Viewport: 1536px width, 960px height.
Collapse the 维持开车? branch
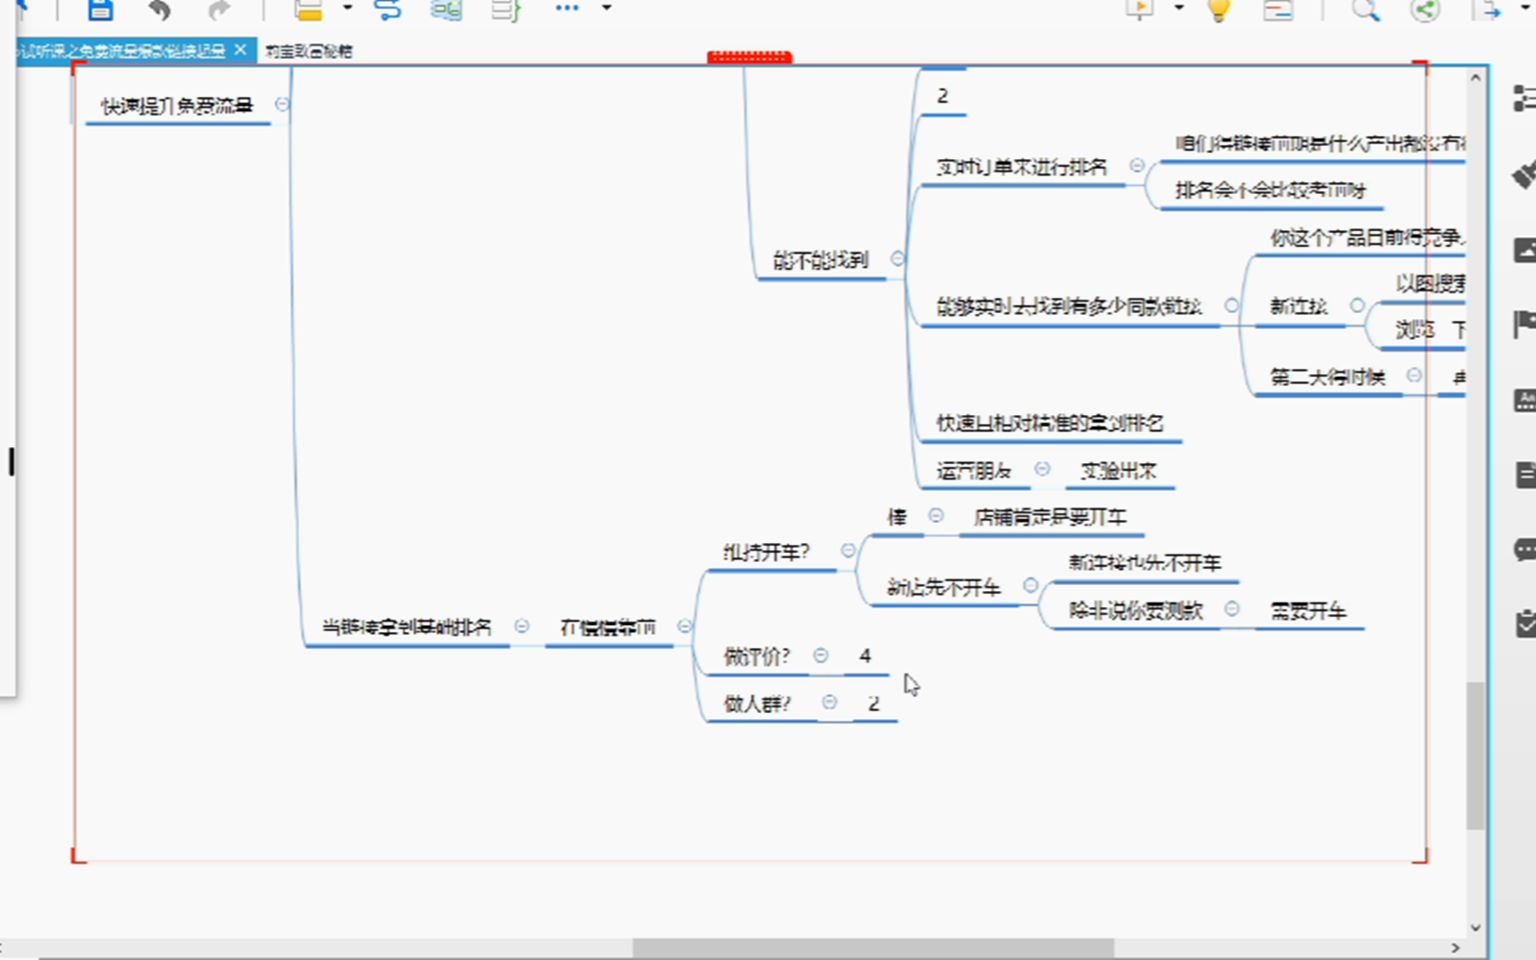pyautogui.click(x=848, y=550)
